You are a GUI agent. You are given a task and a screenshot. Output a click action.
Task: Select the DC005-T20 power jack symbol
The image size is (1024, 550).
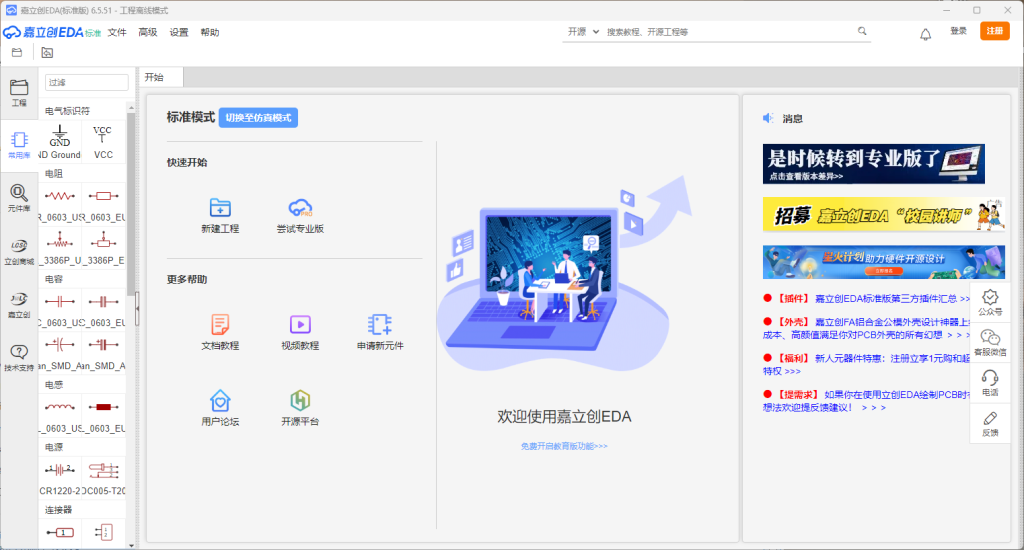click(x=103, y=478)
